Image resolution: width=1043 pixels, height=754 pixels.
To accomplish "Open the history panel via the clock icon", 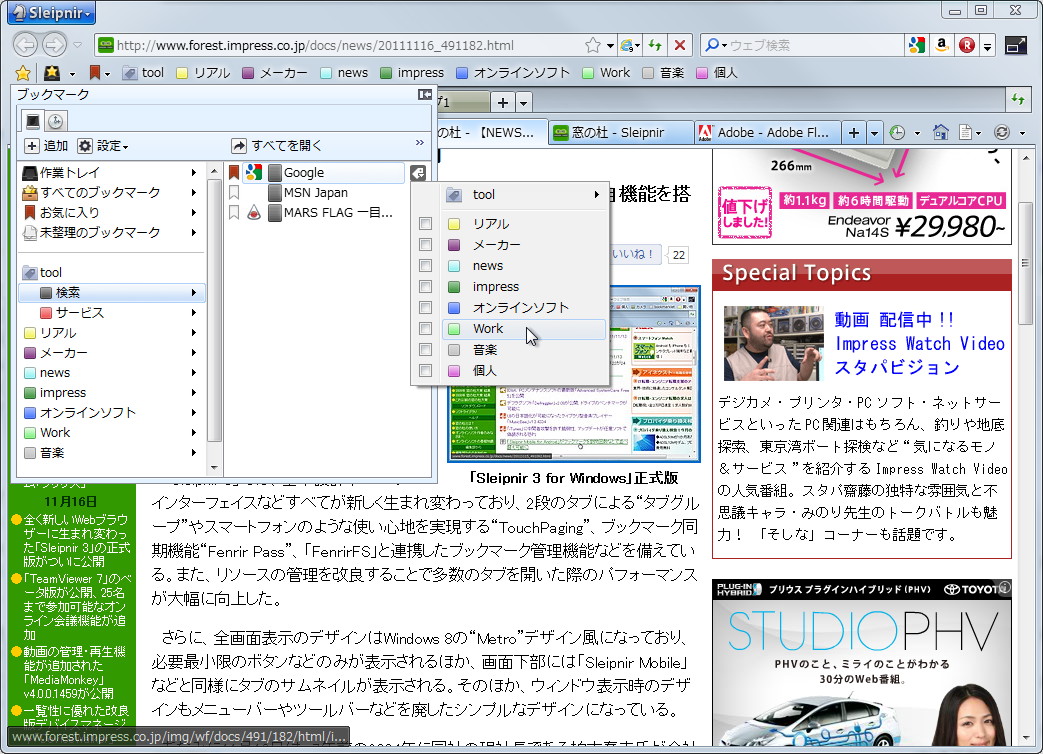I will (x=898, y=133).
